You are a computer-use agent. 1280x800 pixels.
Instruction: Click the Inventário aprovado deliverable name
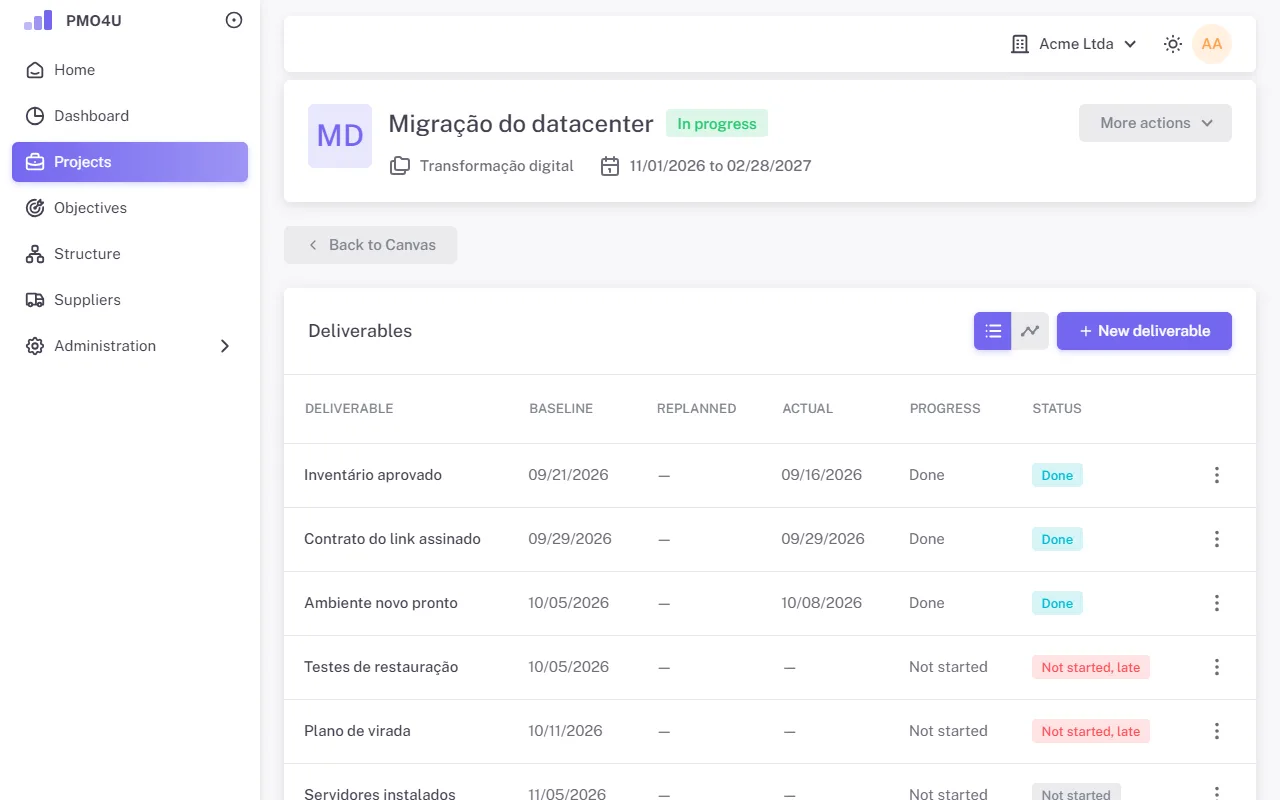[x=373, y=475]
